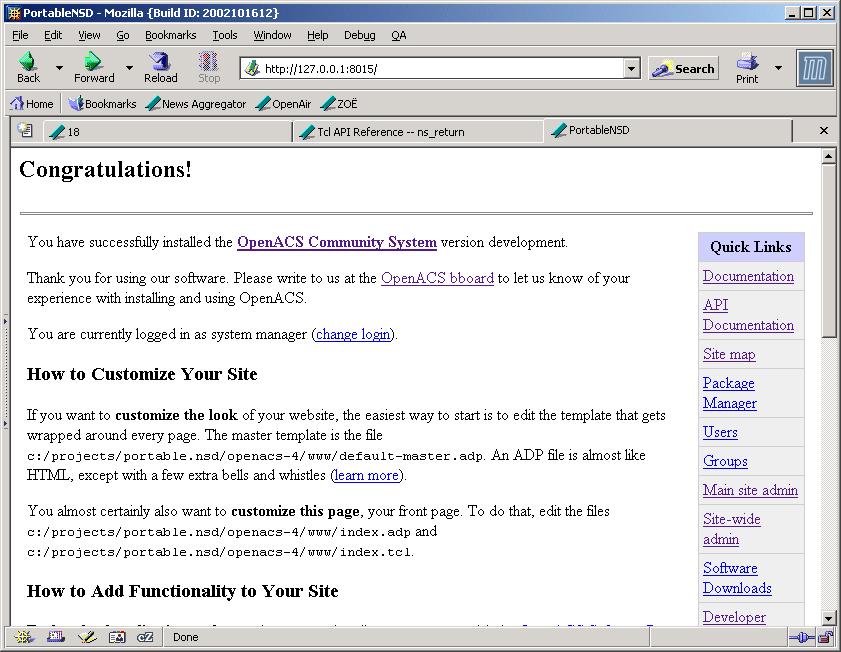
Task: Open the OpenAir bookmark
Action: [284, 103]
